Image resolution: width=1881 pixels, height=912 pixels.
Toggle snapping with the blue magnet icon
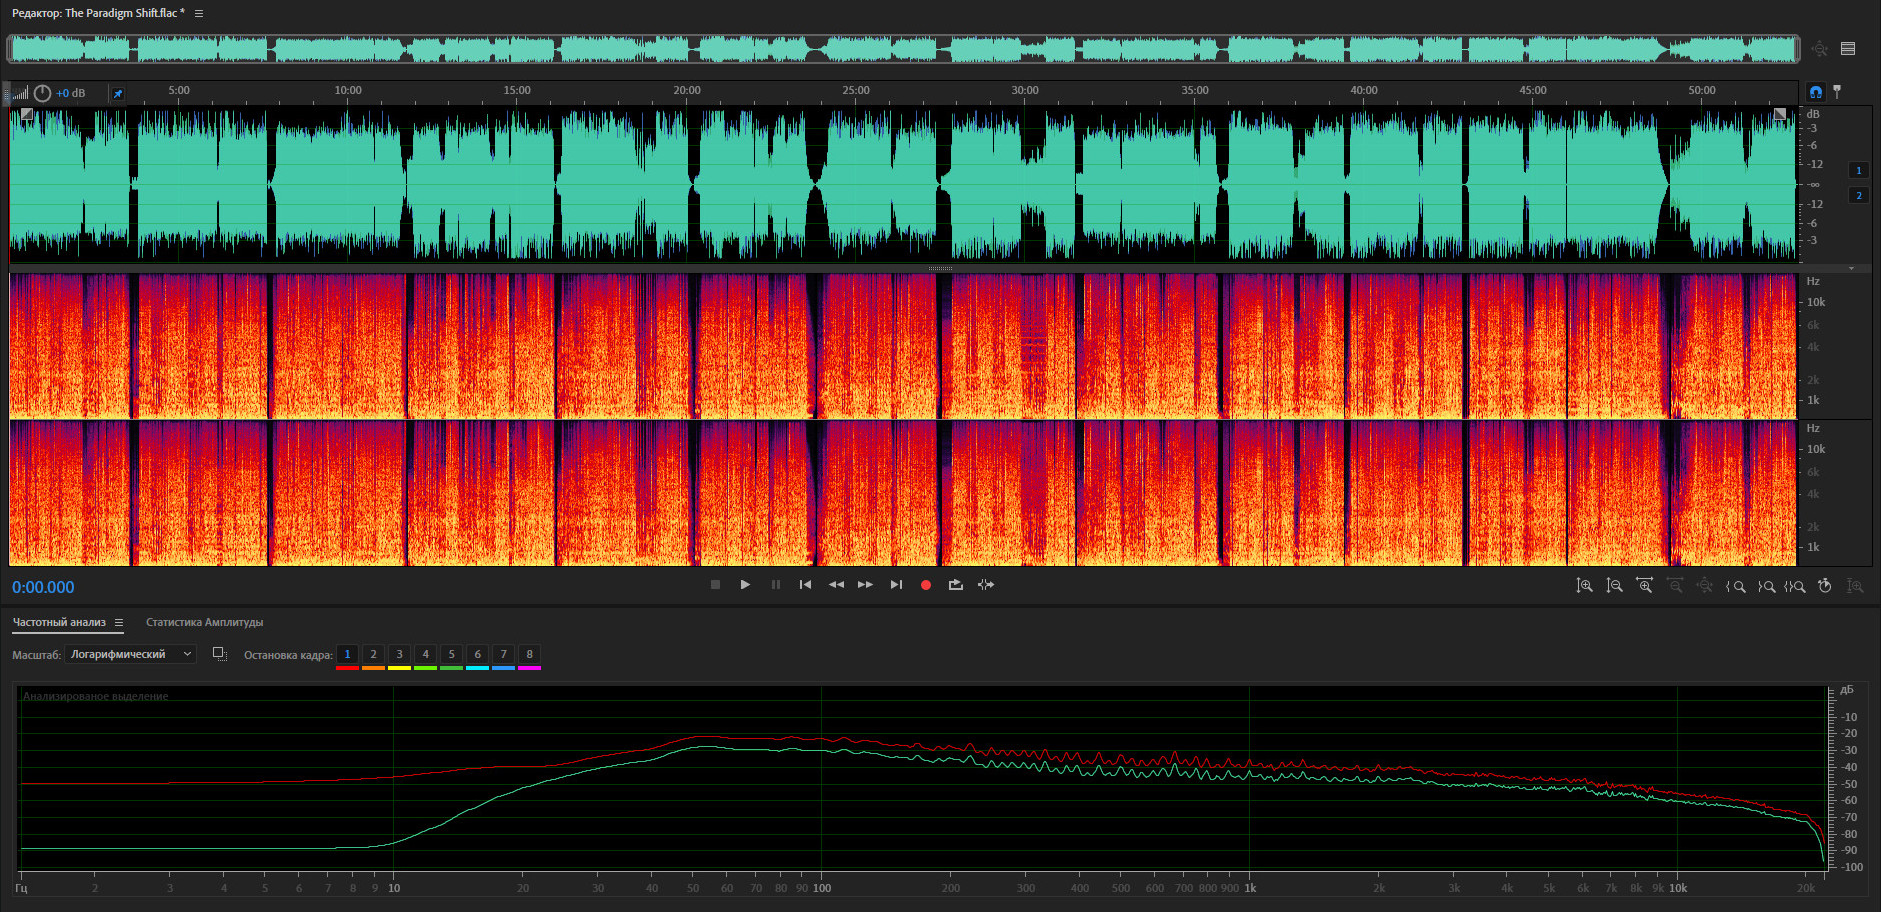coord(1816,92)
